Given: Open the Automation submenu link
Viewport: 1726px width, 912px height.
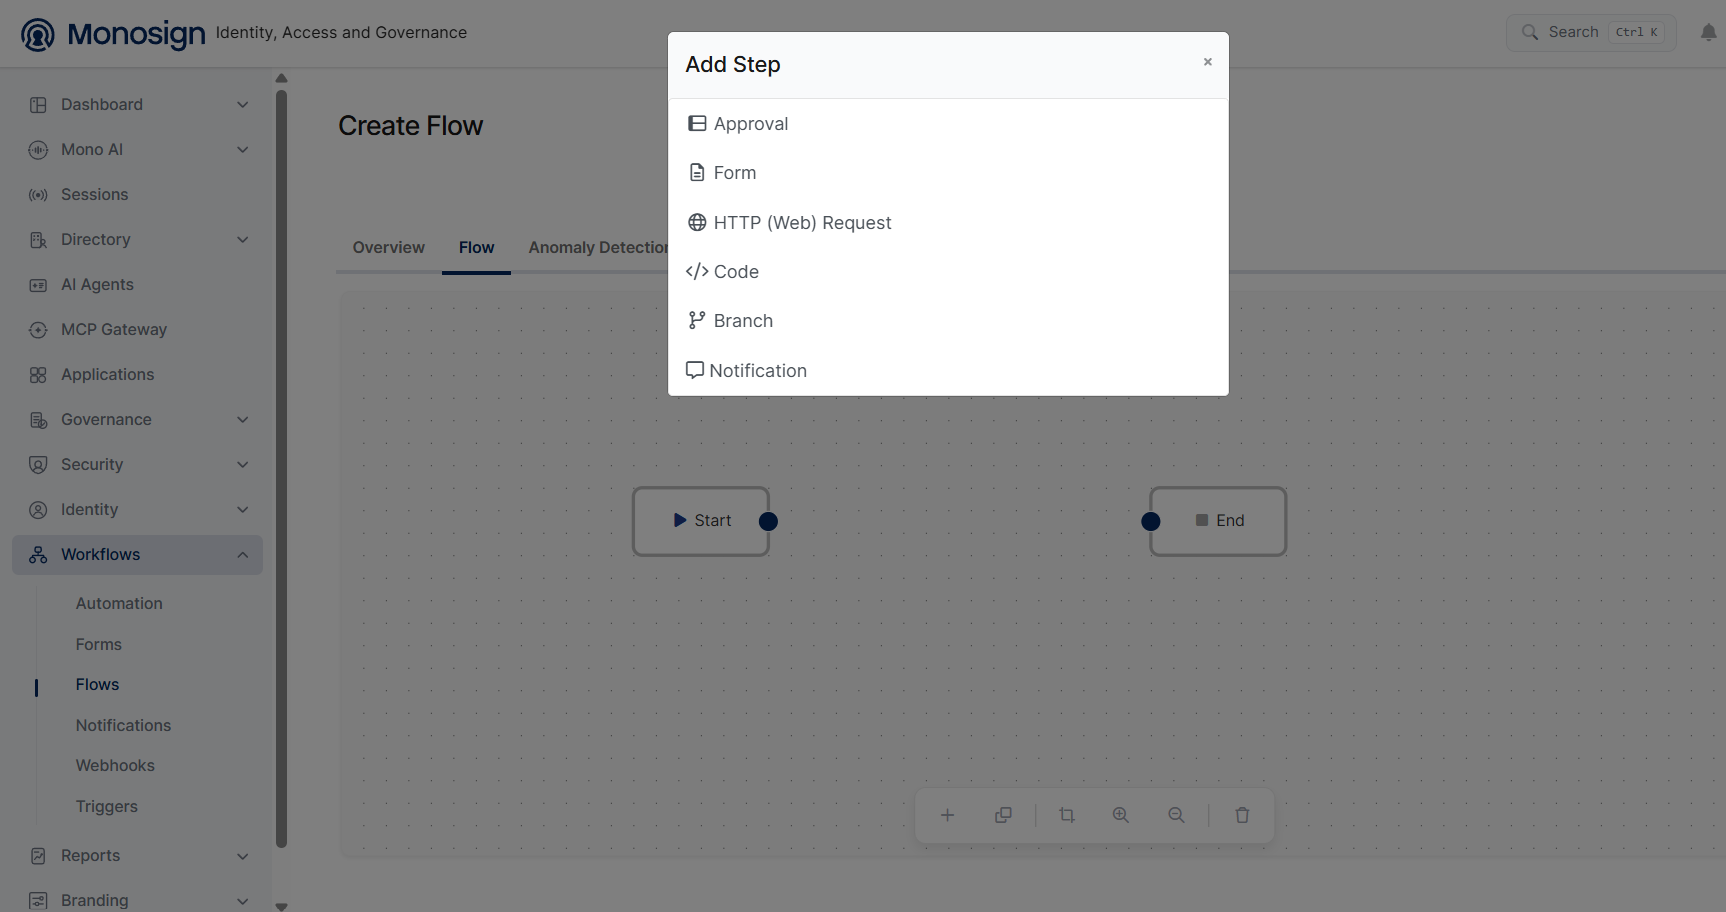Looking at the screenshot, I should 119,604.
